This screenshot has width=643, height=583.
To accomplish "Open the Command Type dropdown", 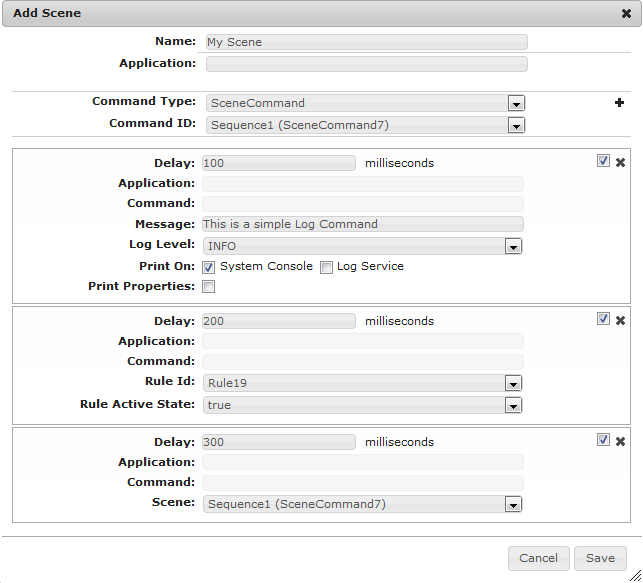I will 516,103.
